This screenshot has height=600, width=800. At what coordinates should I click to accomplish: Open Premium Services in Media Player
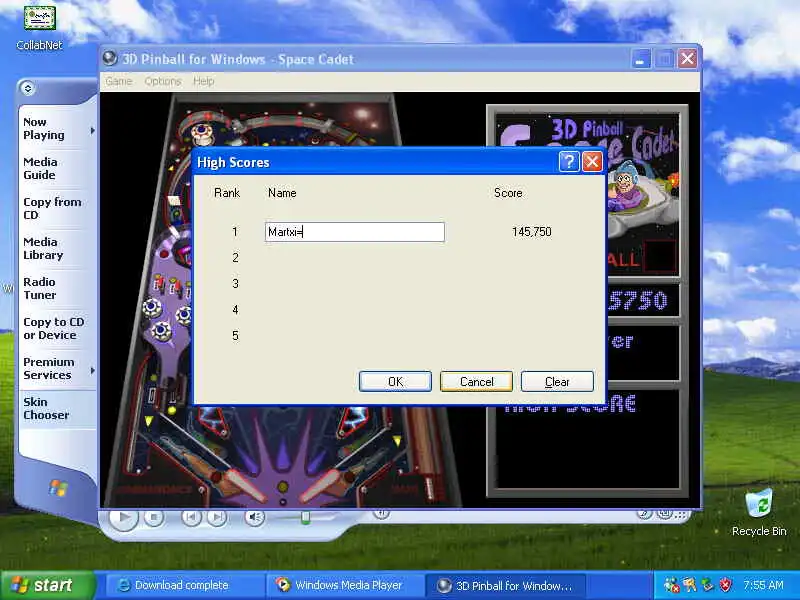[48, 368]
